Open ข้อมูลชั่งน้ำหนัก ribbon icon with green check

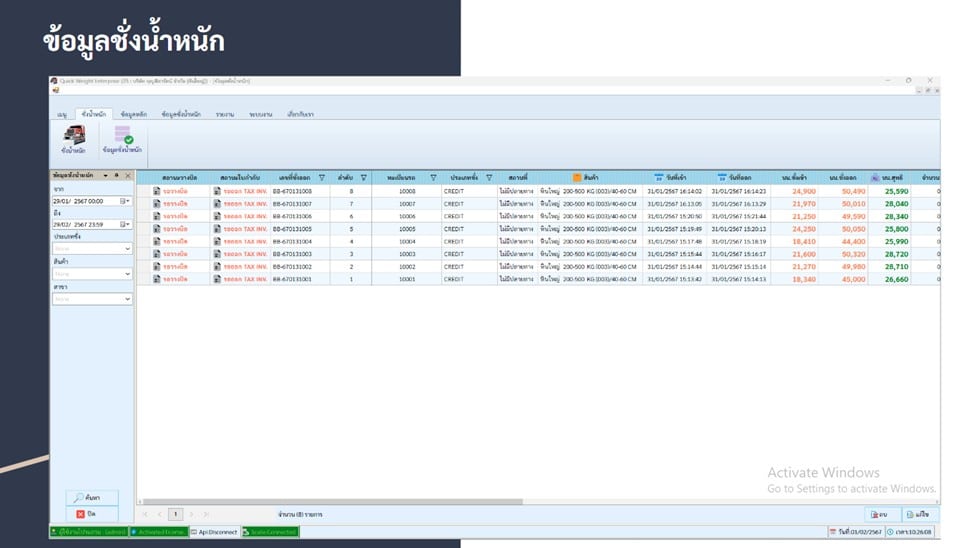[x=122, y=139]
